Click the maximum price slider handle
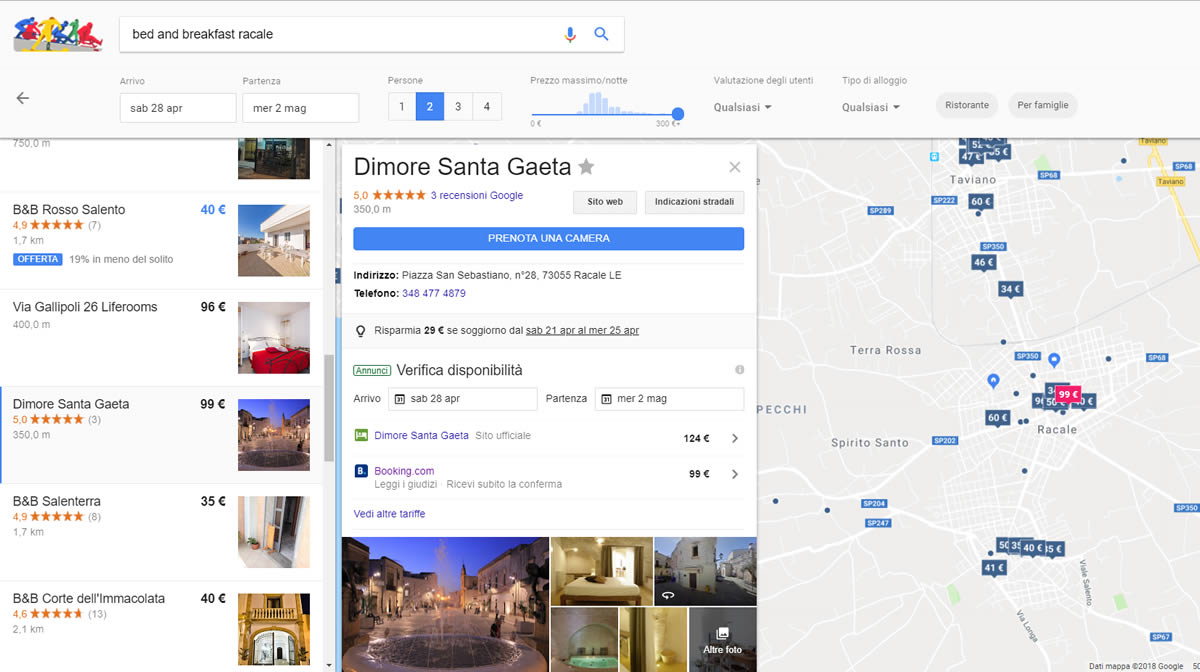This screenshot has height=672, width=1200. (x=678, y=114)
